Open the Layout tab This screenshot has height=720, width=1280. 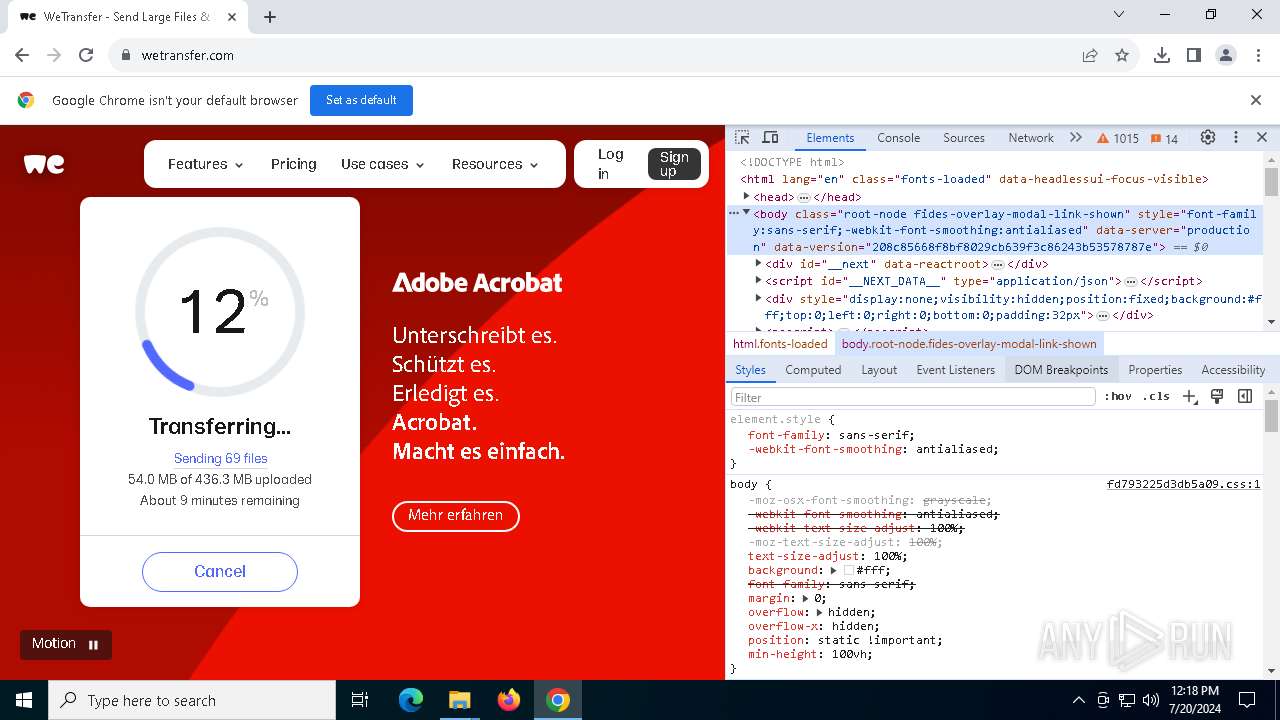(x=879, y=370)
